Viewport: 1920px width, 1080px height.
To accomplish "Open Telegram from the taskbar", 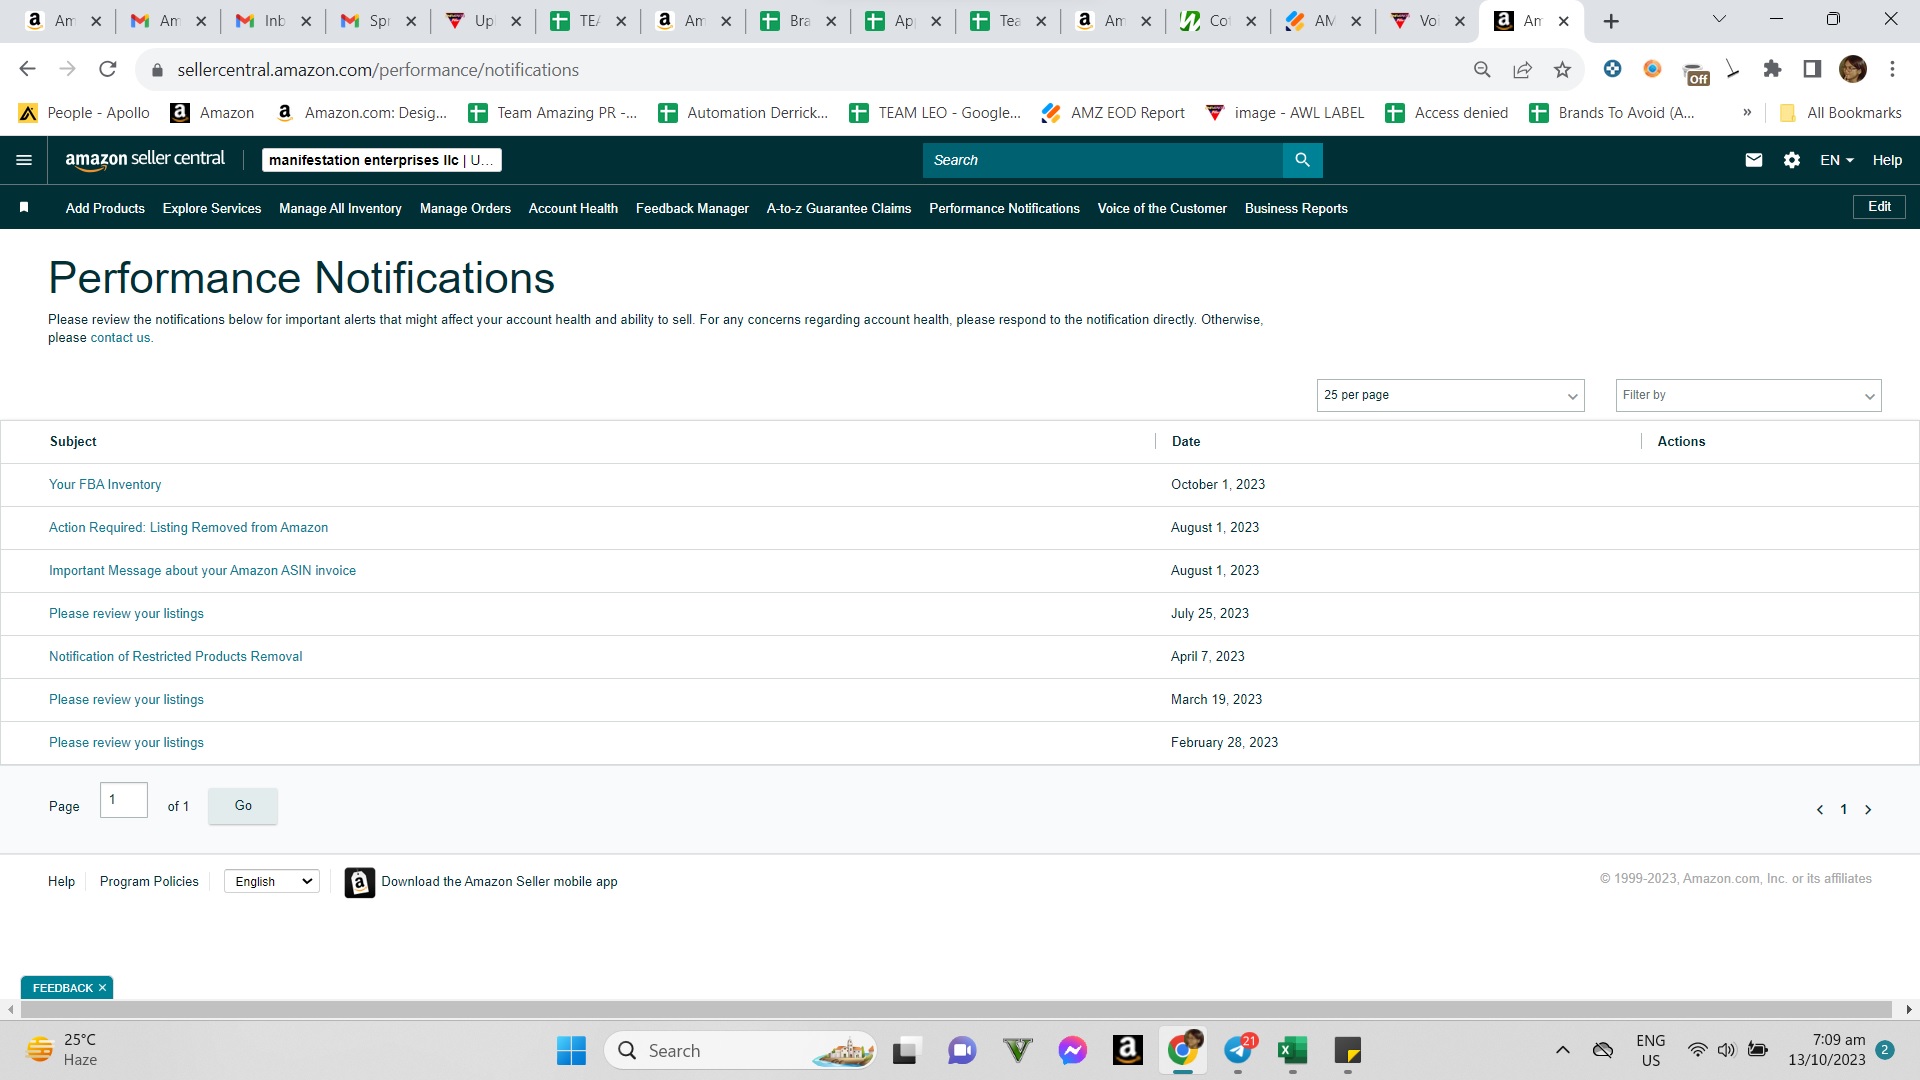I will click(1239, 1050).
